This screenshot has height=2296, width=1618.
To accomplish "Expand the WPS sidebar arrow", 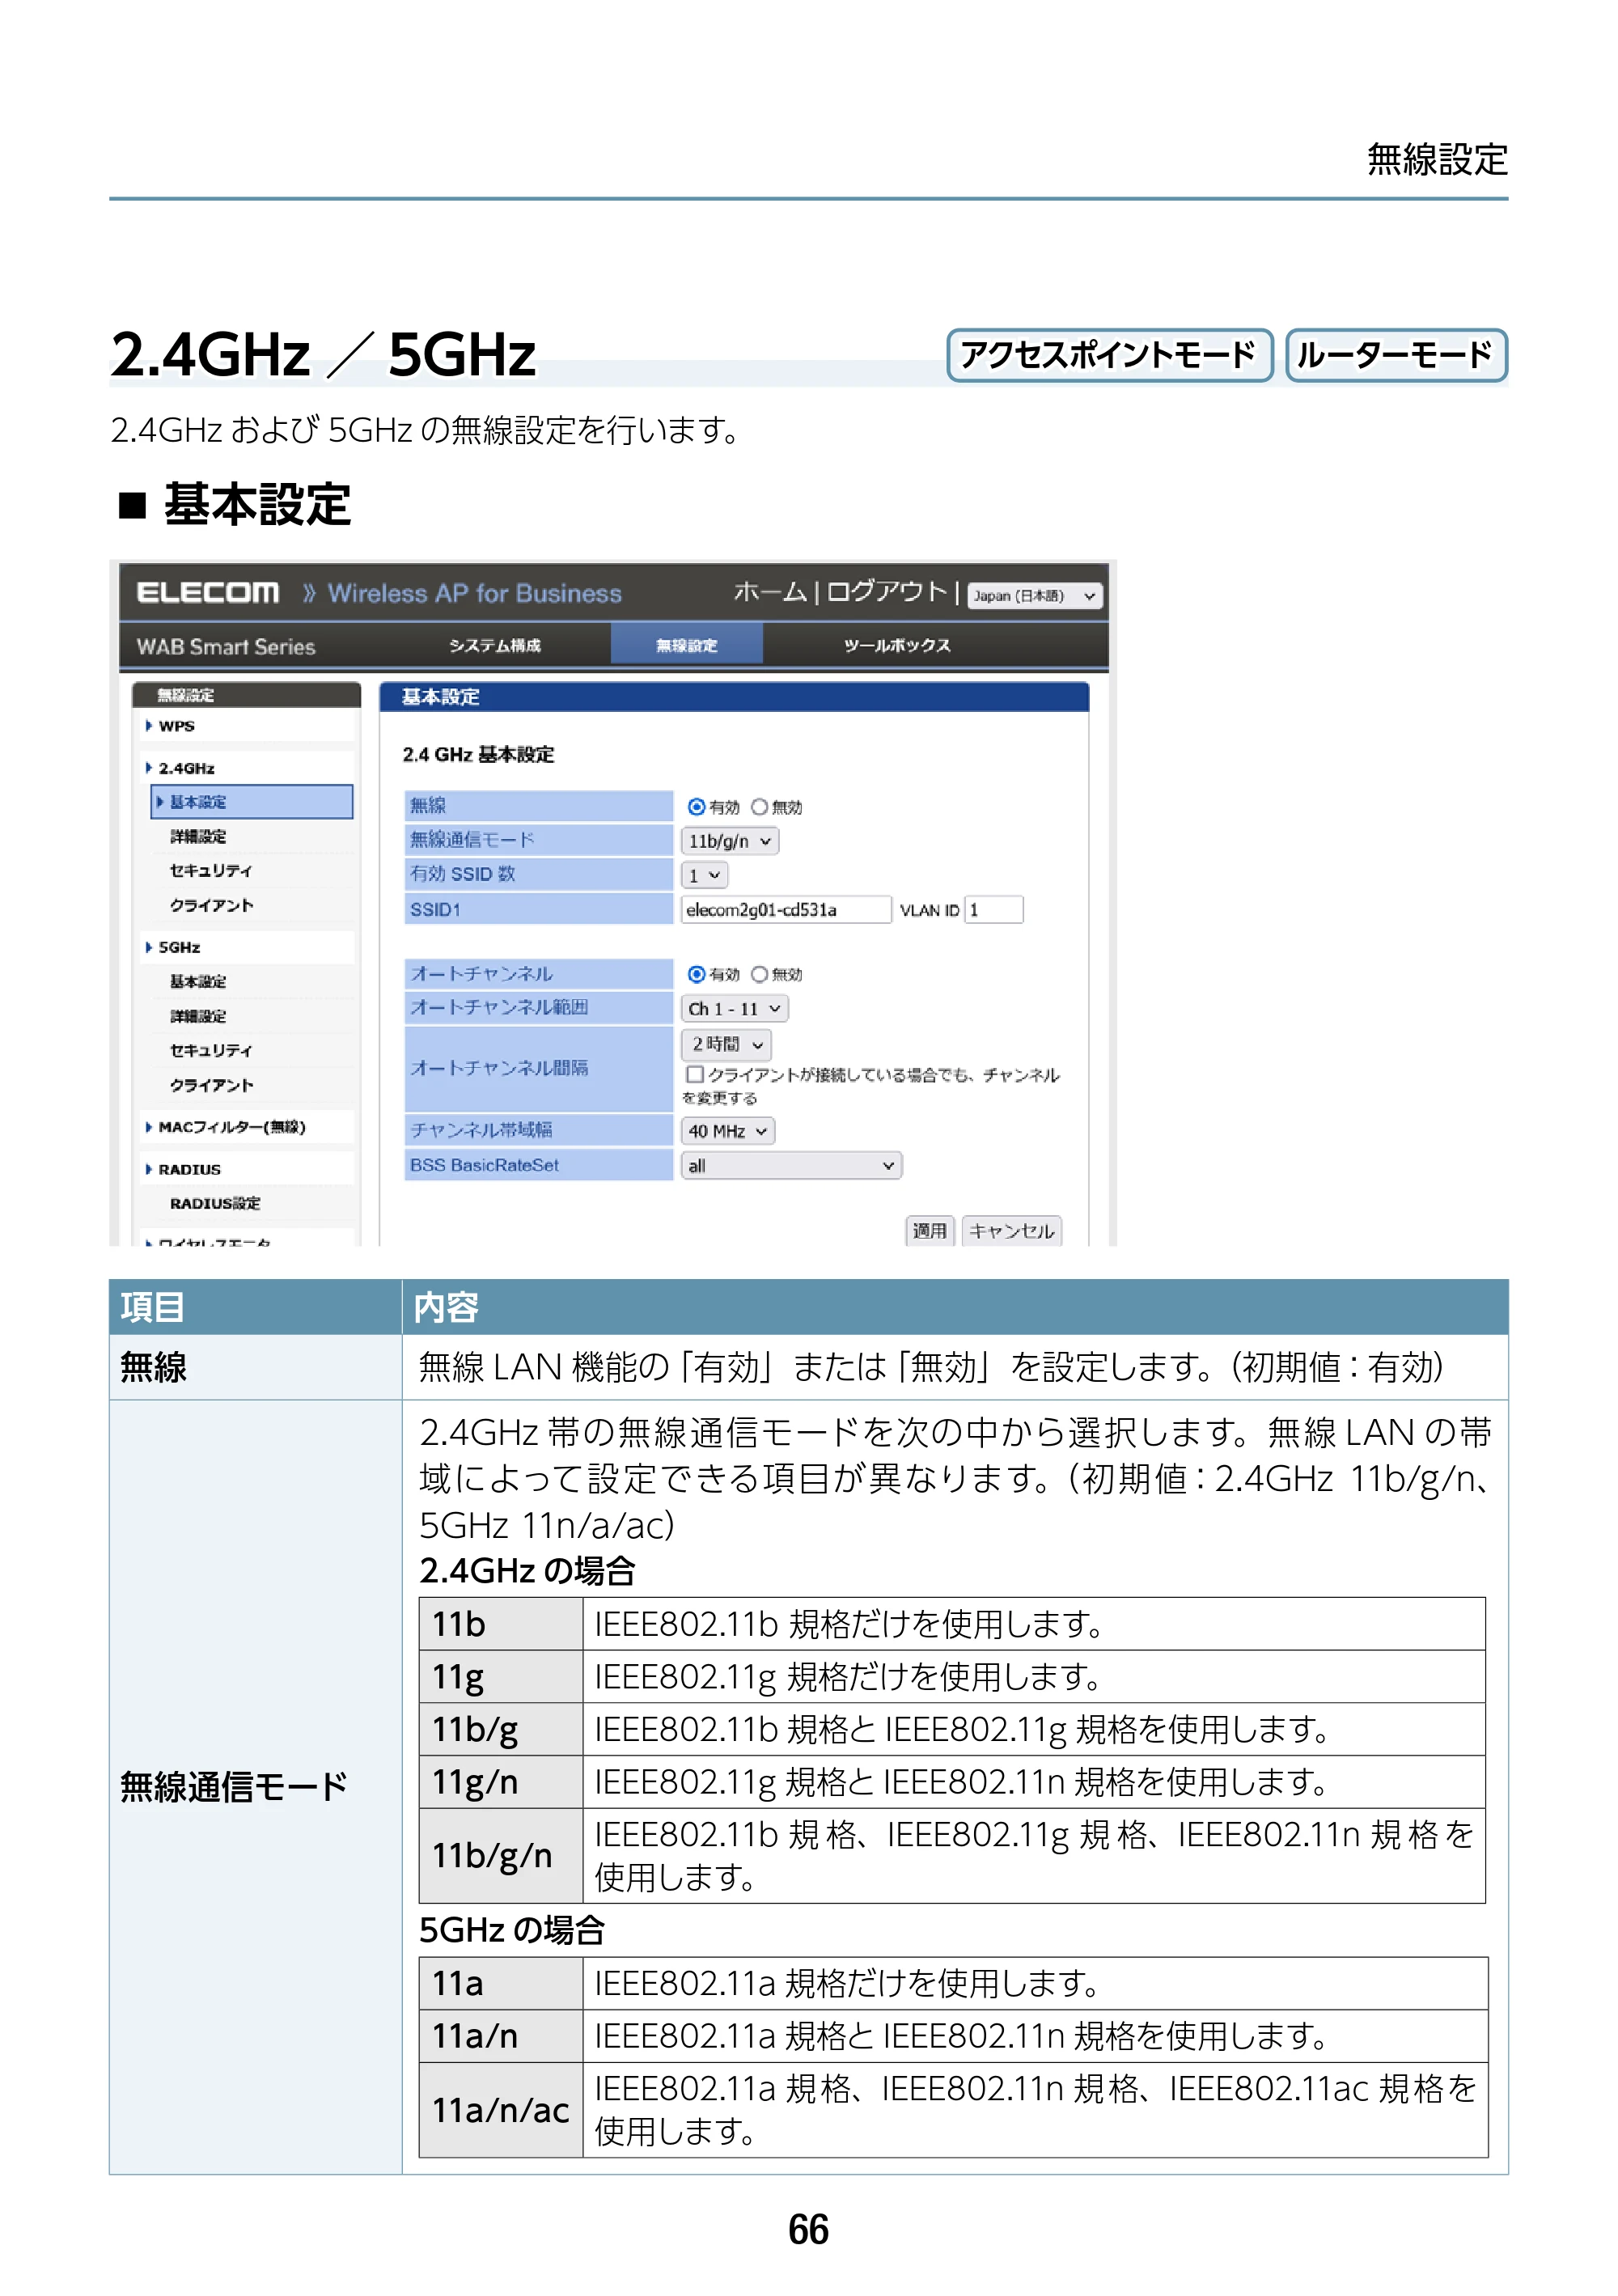I will click(x=149, y=726).
